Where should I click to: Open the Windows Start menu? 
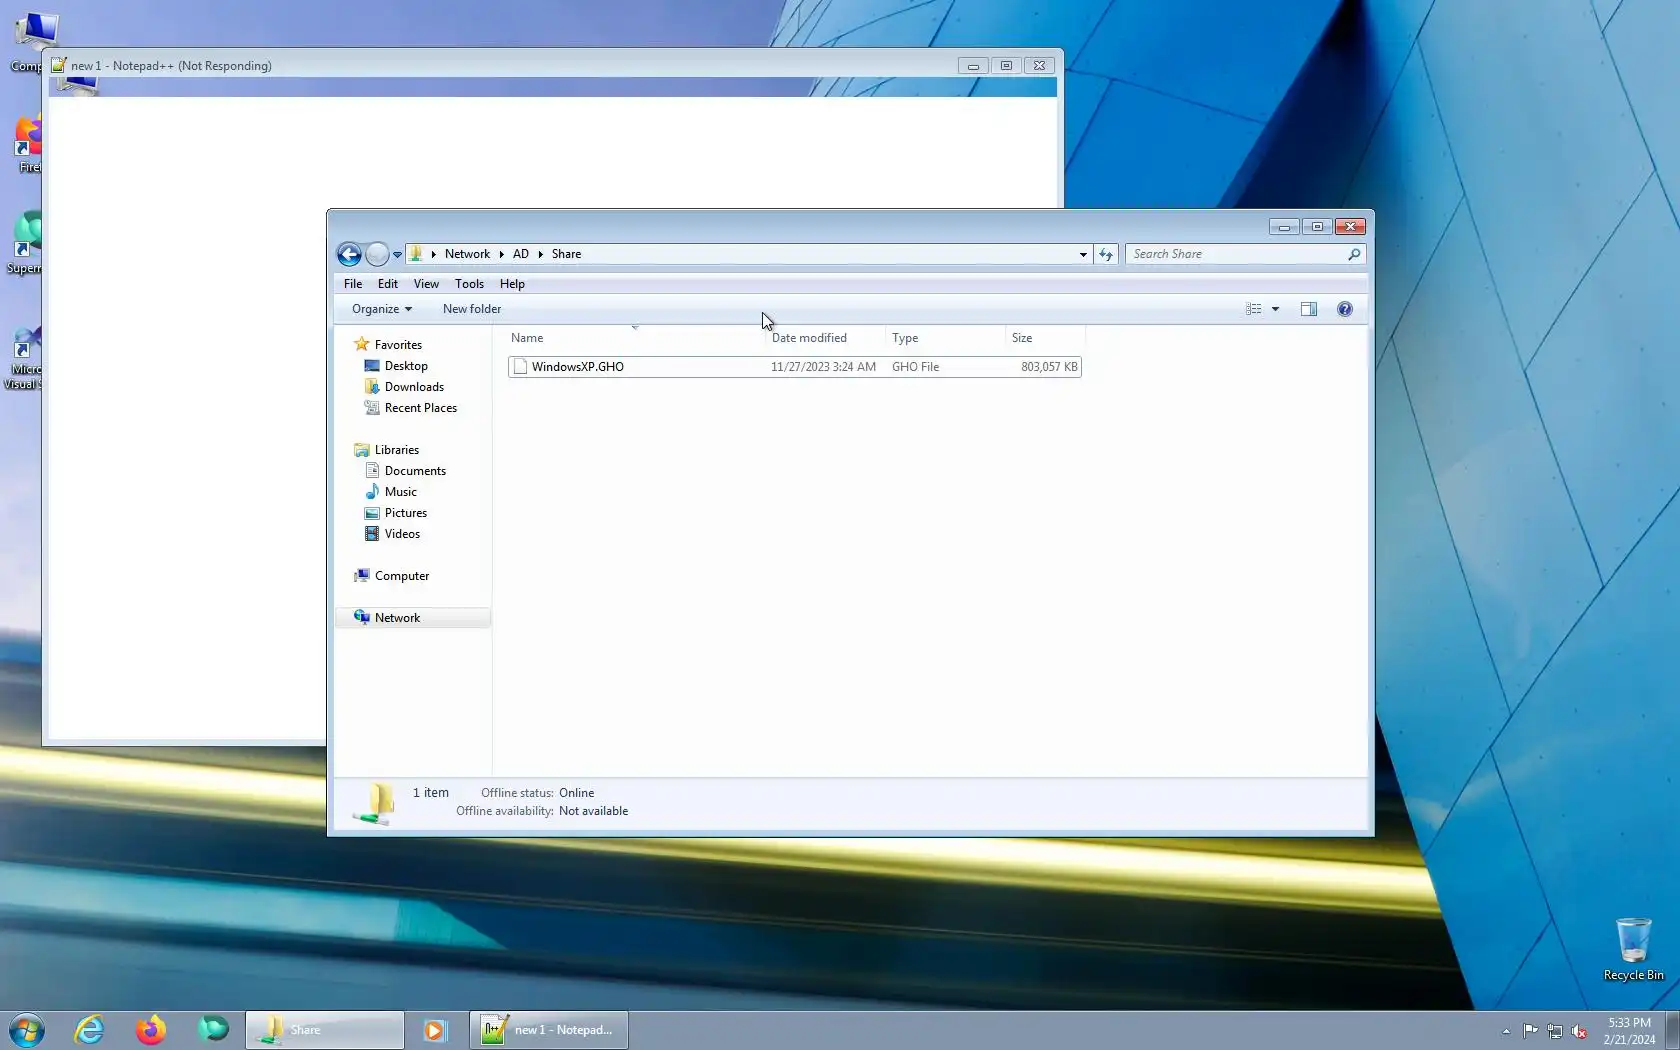click(x=27, y=1030)
